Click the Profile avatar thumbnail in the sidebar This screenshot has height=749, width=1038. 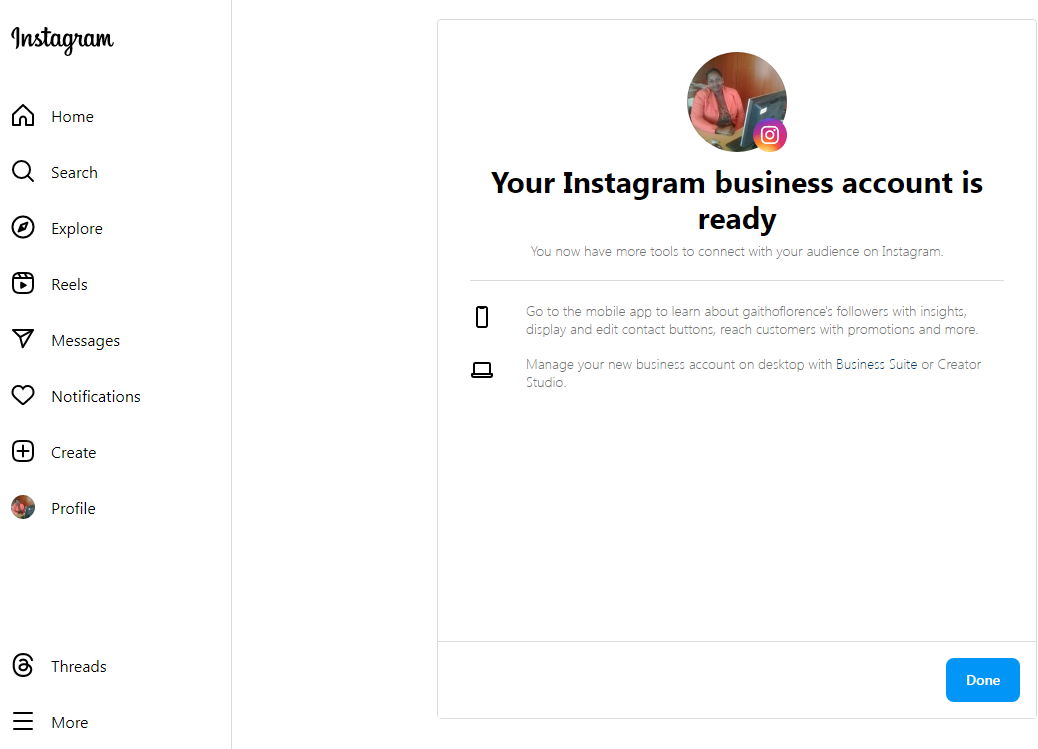click(22, 507)
